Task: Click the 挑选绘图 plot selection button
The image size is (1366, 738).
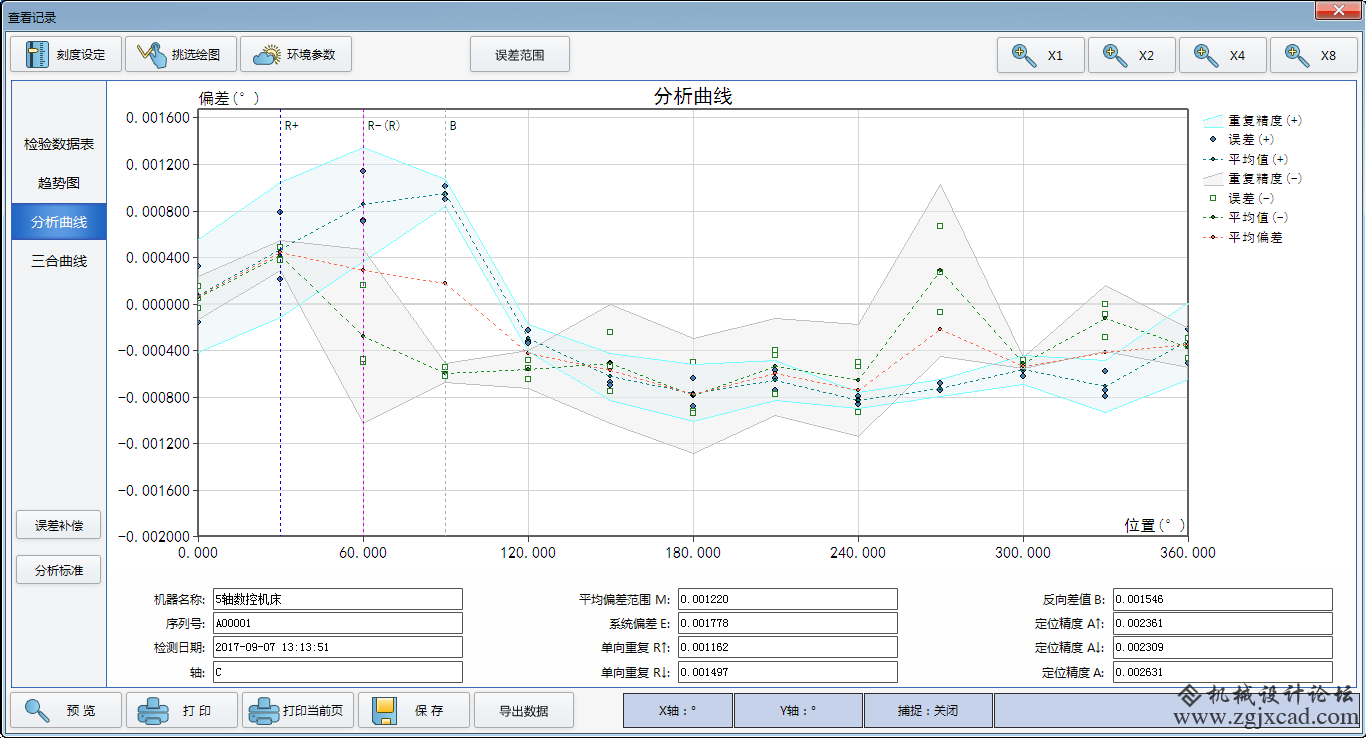Action: coord(181,55)
